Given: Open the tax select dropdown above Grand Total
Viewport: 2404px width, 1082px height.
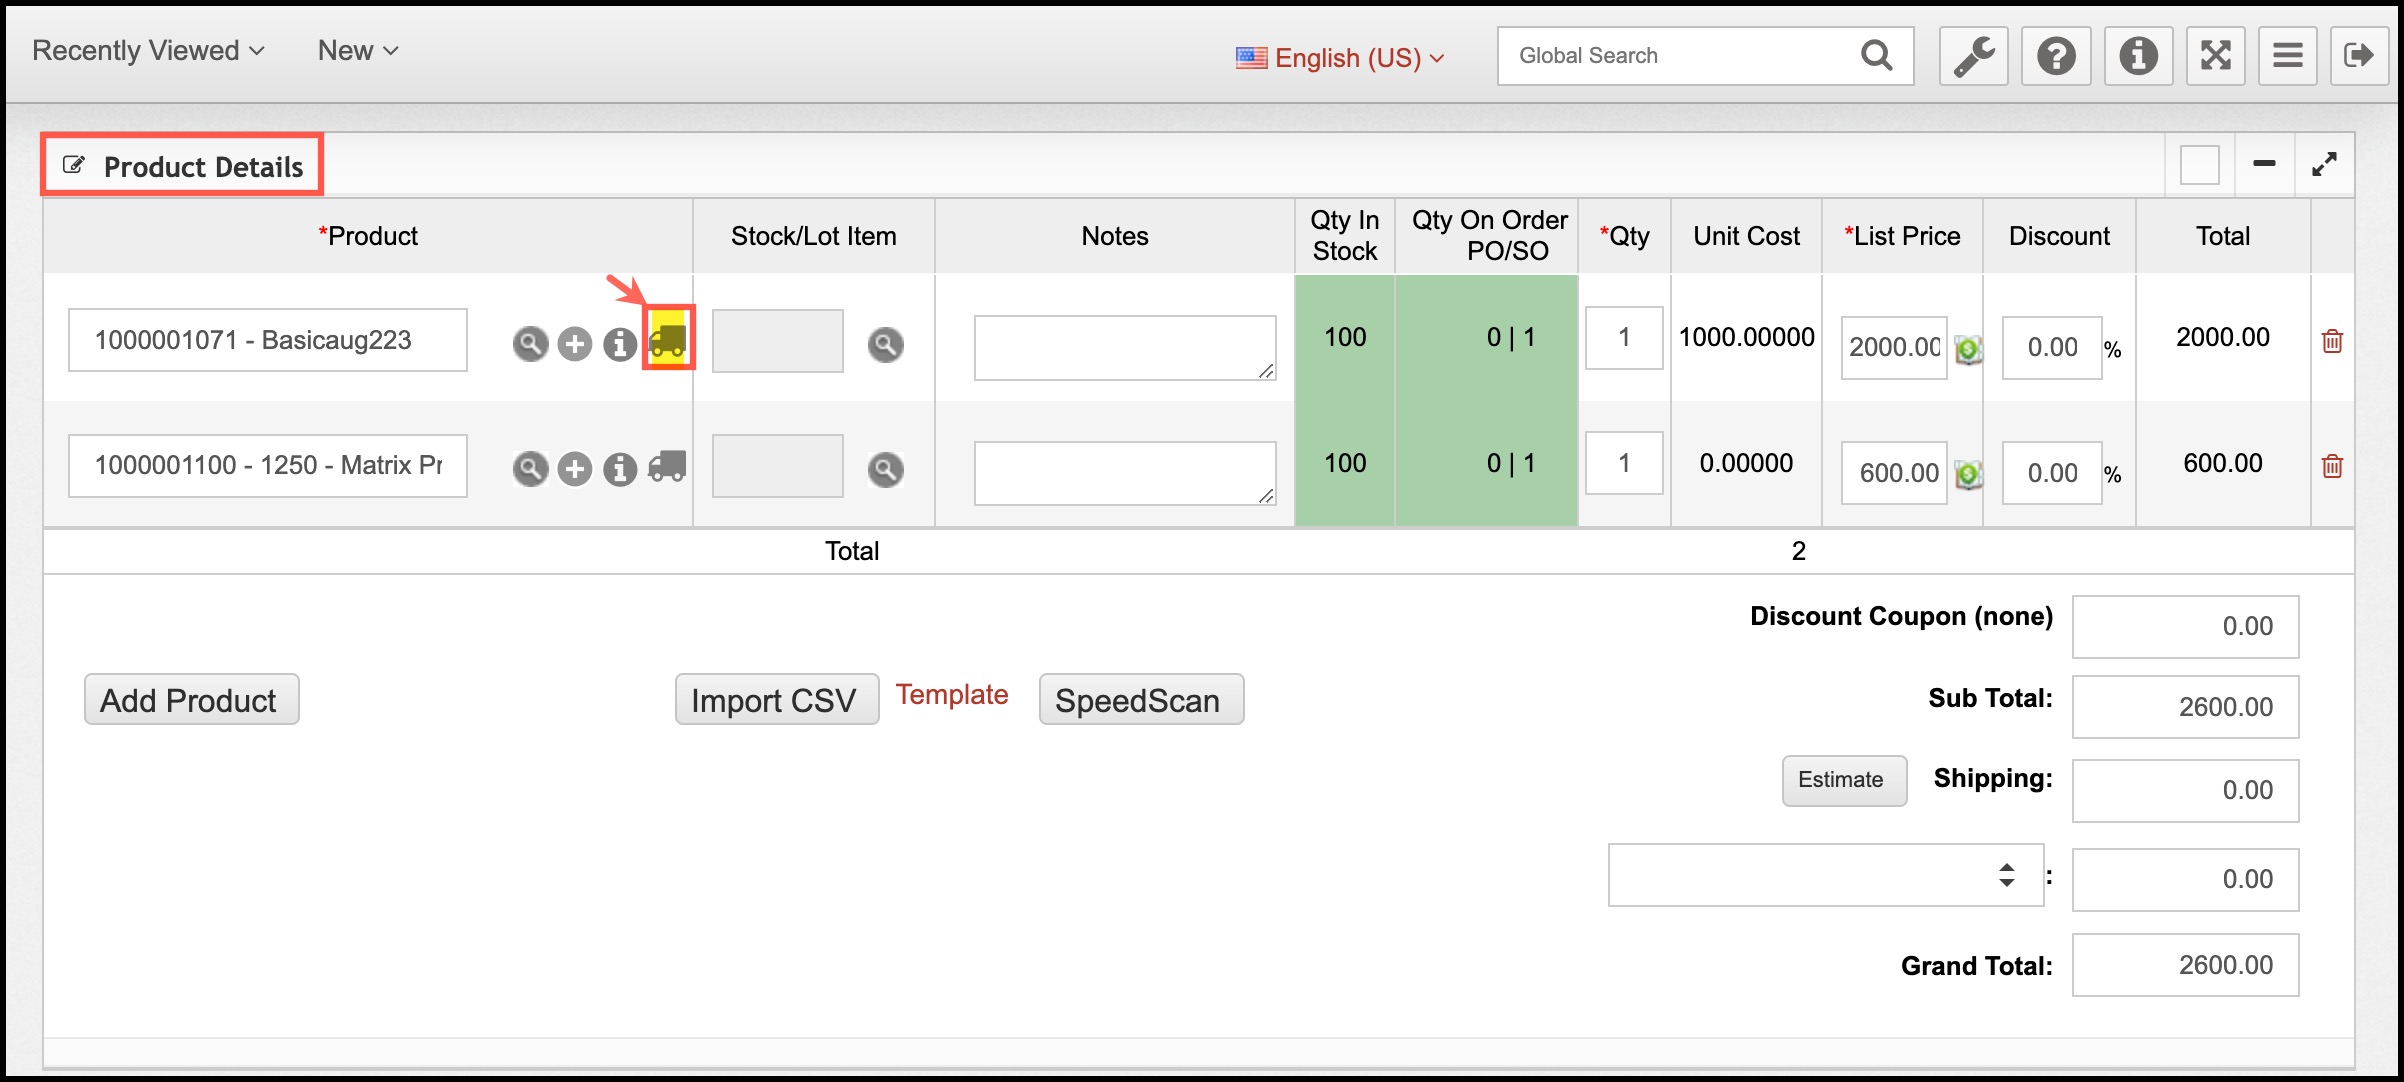Looking at the screenshot, I should coord(1824,875).
